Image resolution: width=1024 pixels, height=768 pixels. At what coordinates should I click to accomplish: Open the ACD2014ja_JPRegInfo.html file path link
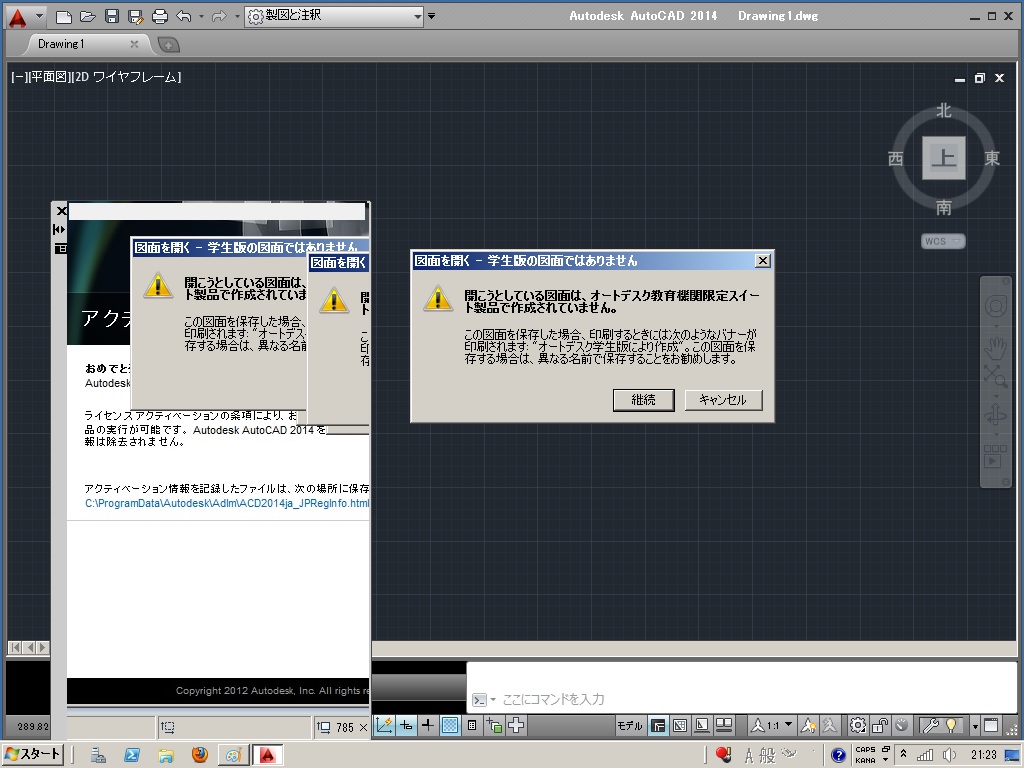pyautogui.click(x=227, y=503)
